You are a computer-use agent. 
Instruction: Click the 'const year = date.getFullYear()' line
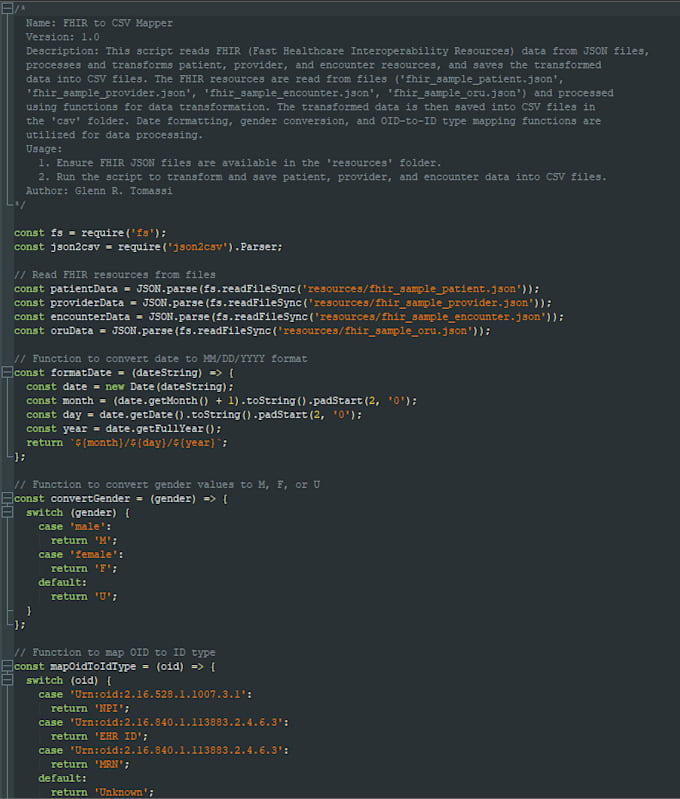click(124, 429)
